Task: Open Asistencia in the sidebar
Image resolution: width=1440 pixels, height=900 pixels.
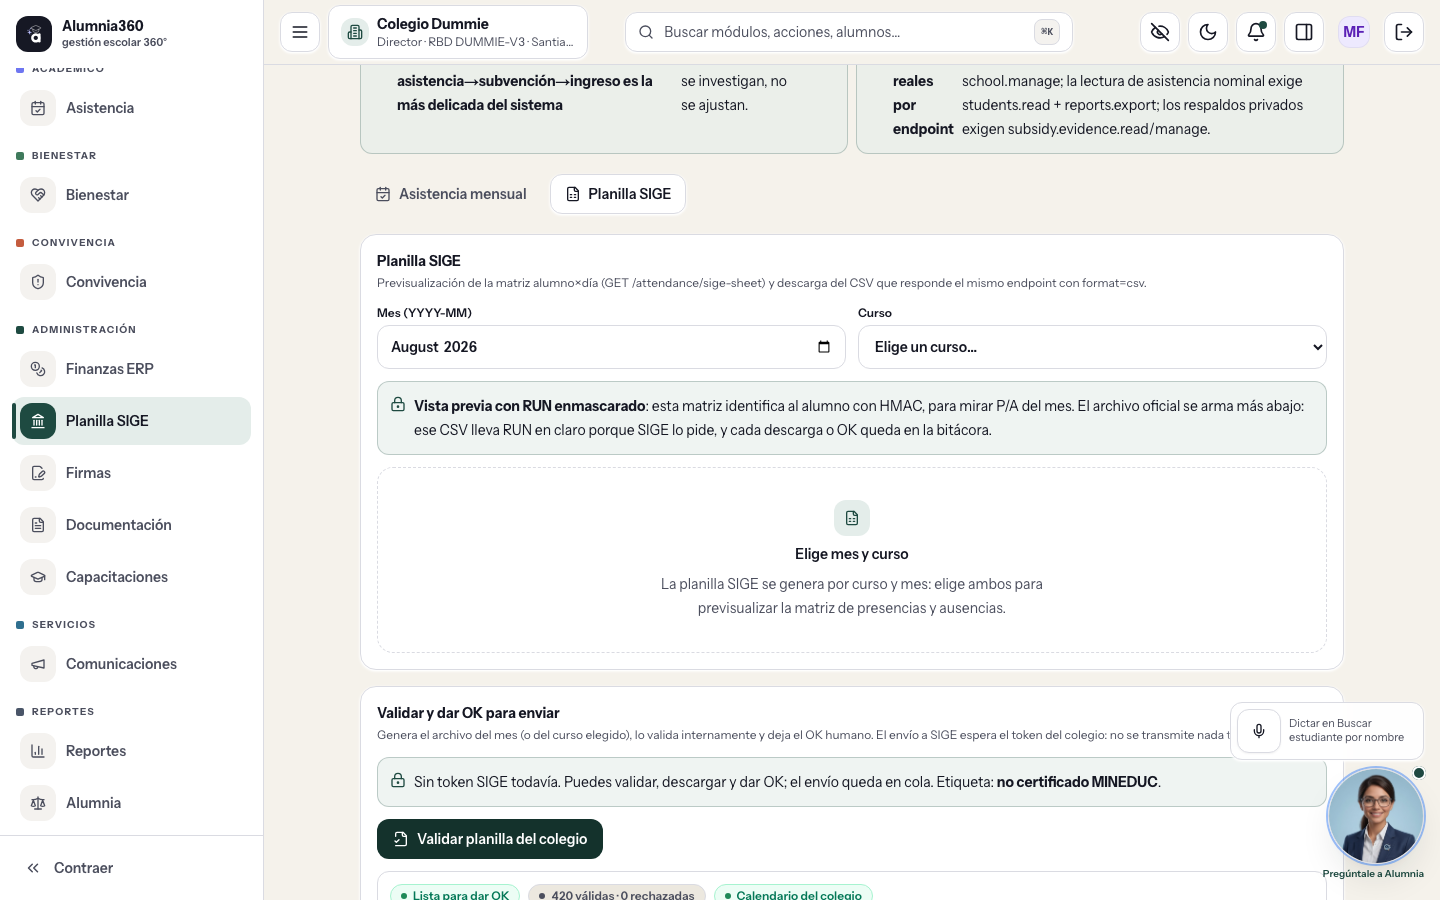Action: tap(132, 108)
